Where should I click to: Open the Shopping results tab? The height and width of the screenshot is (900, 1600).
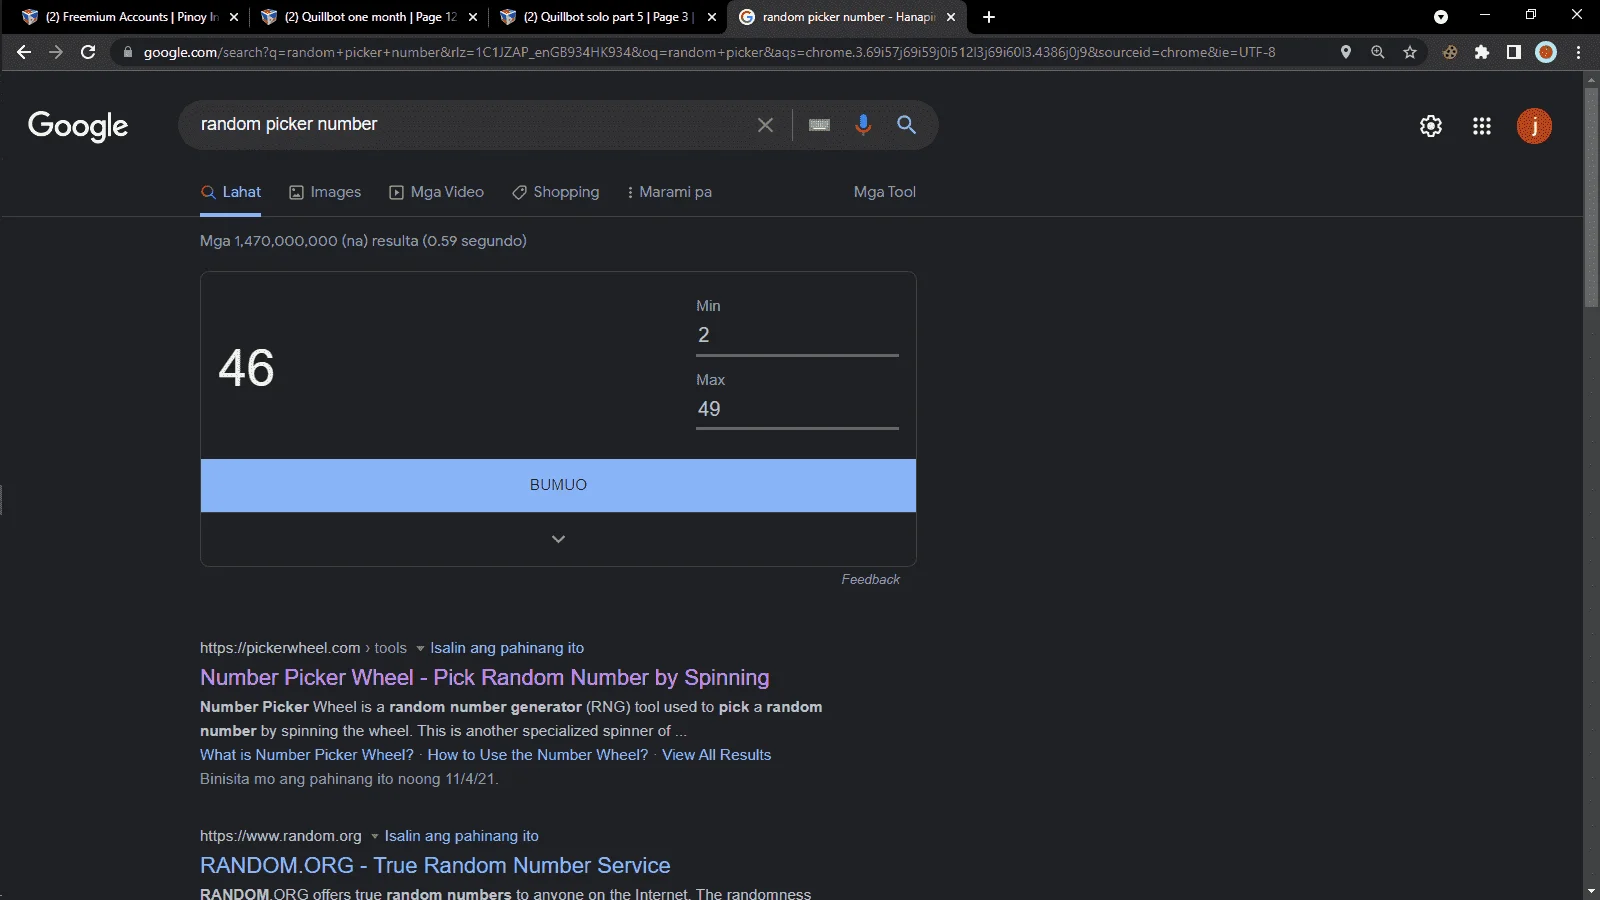point(556,192)
